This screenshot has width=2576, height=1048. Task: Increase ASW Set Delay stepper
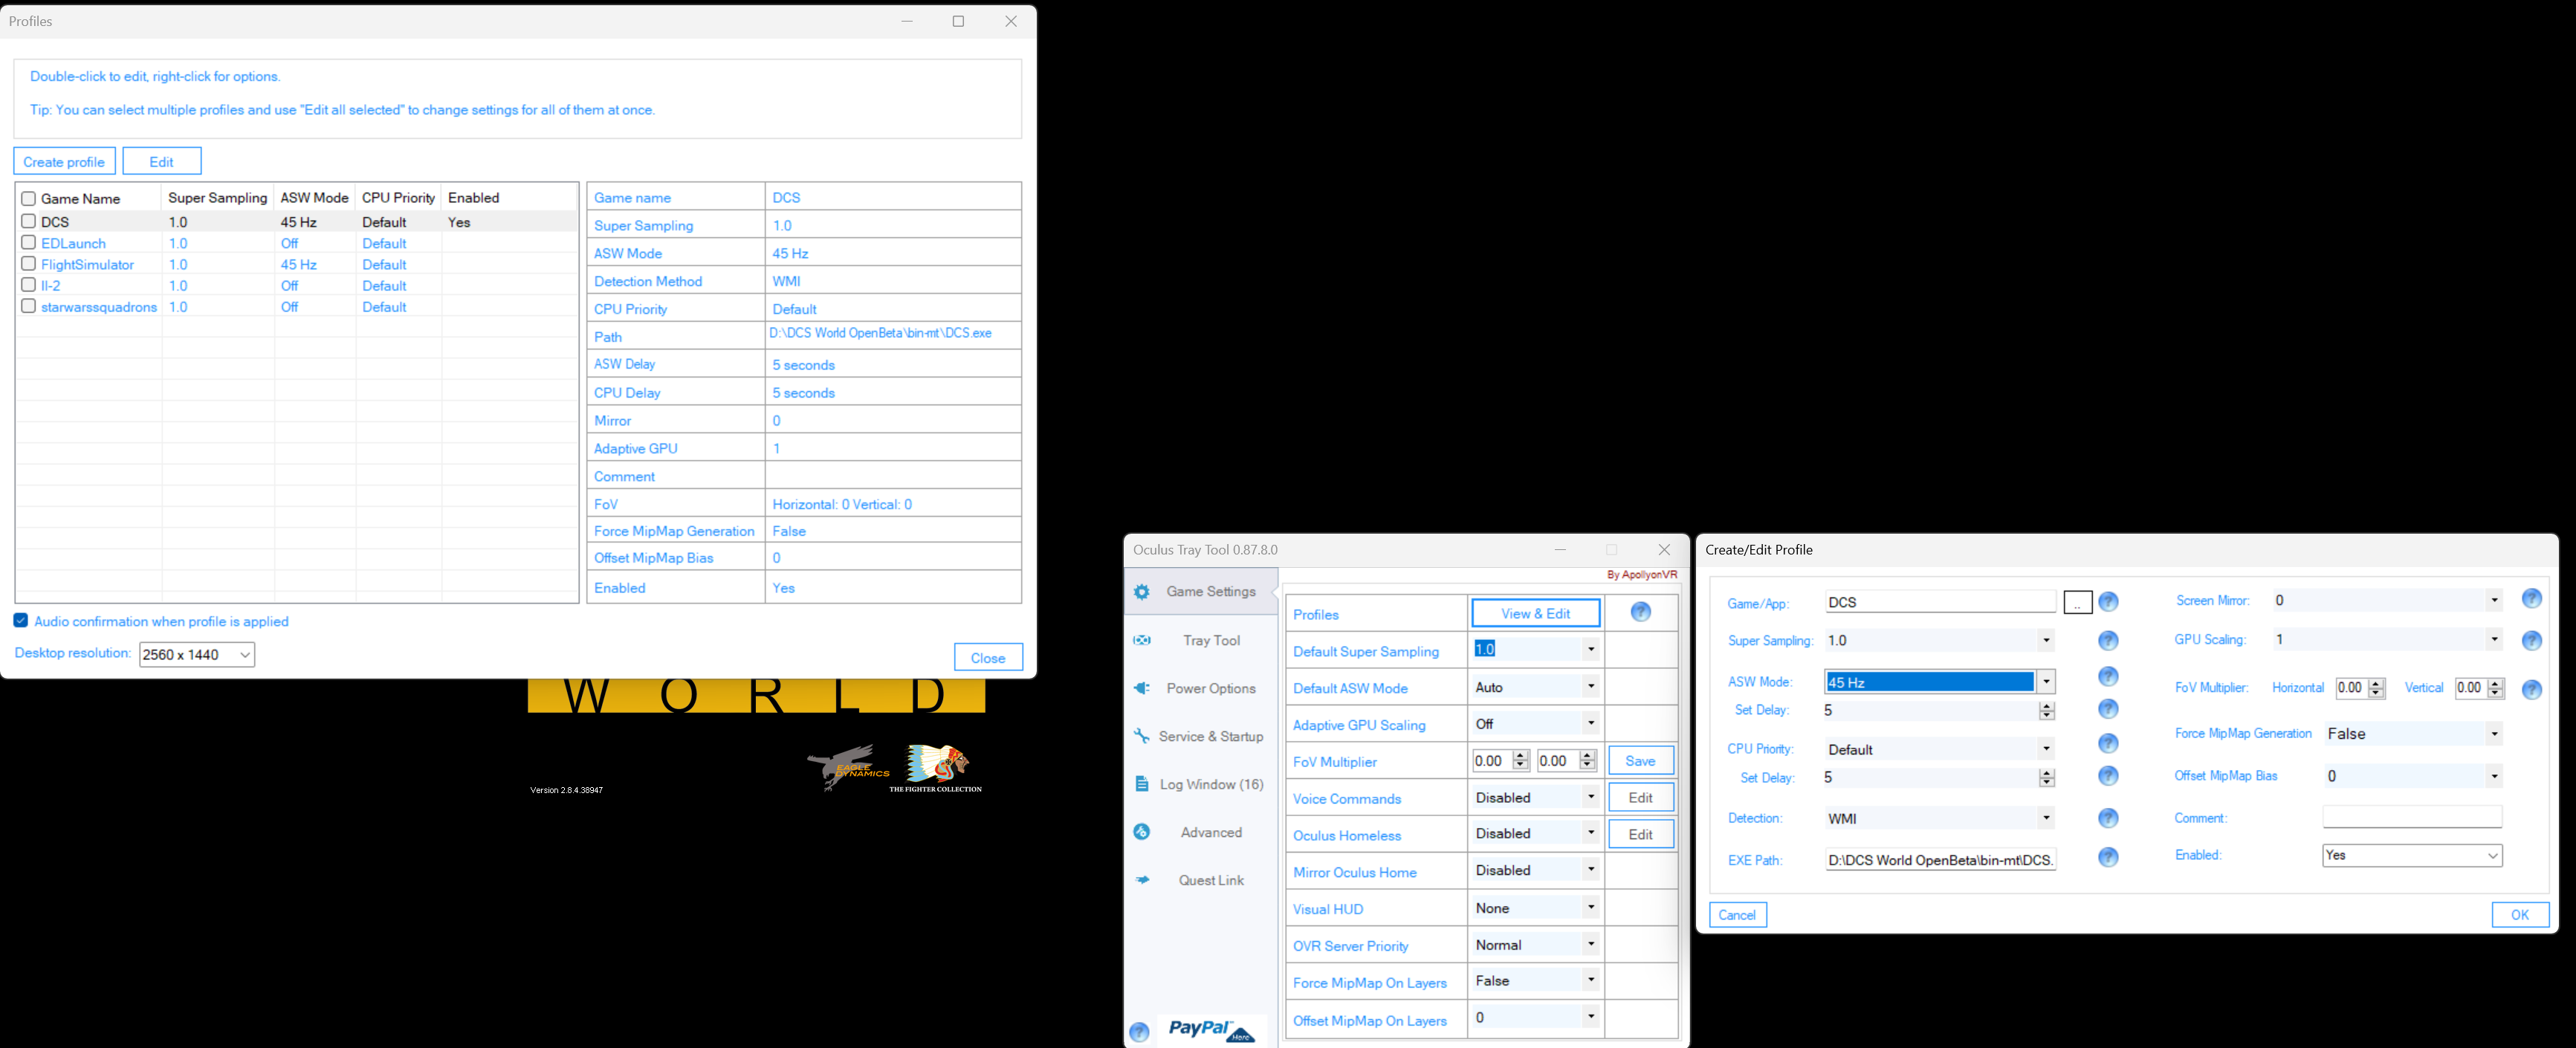pos(2047,706)
